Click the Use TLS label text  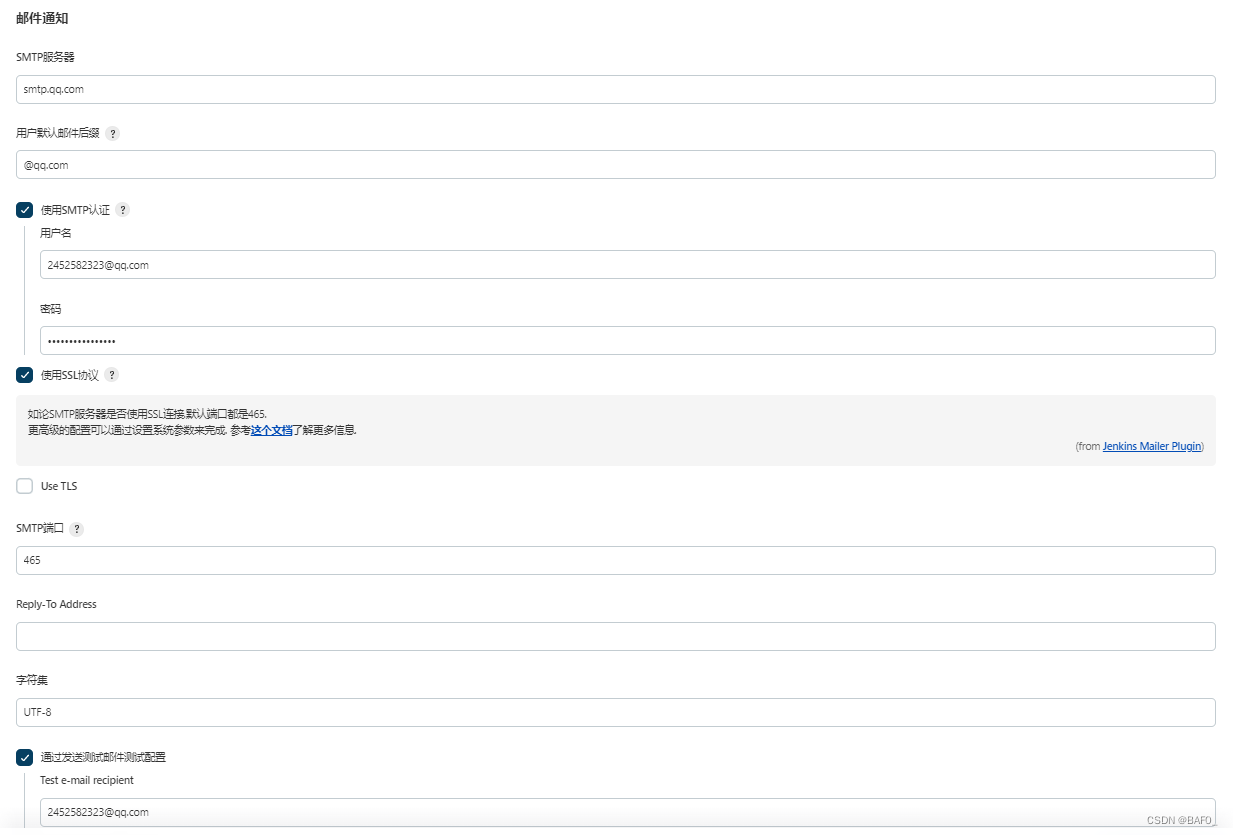tap(59, 486)
